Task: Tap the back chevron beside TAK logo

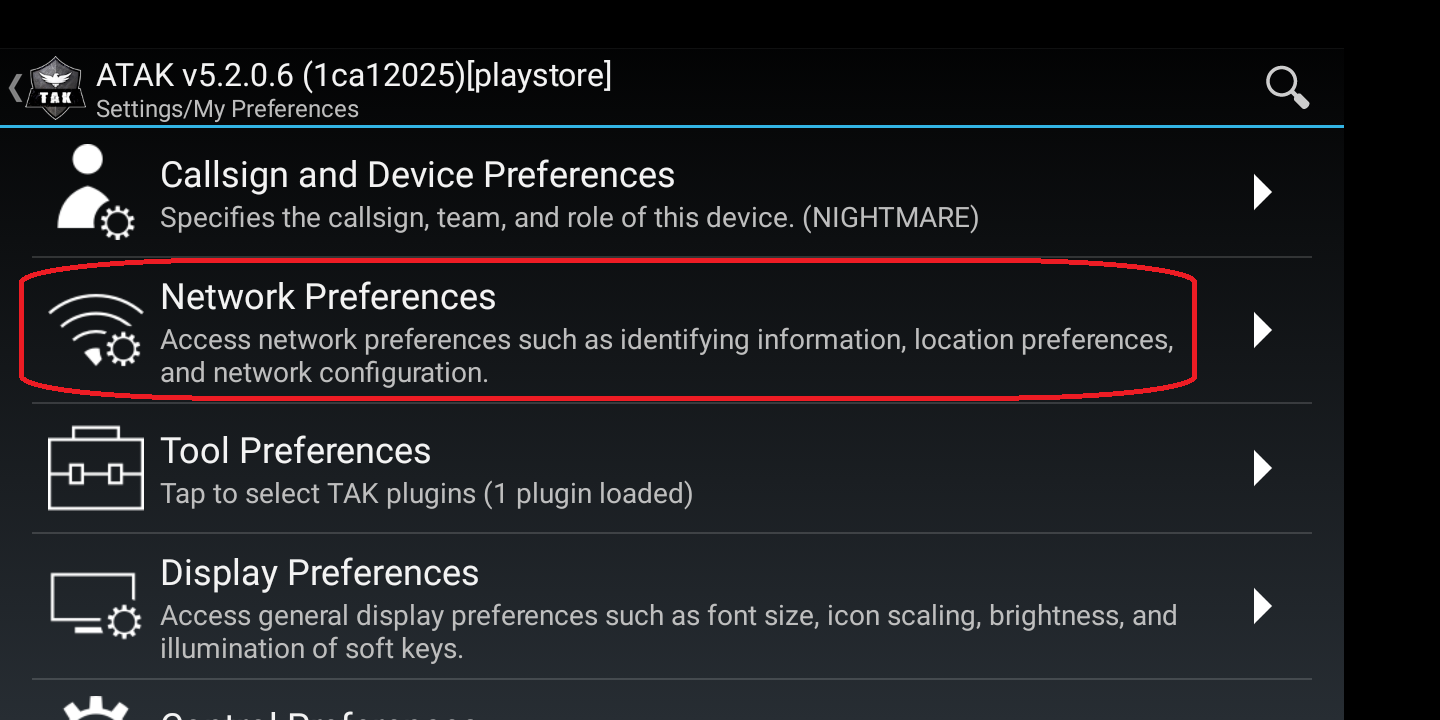Action: point(14,88)
